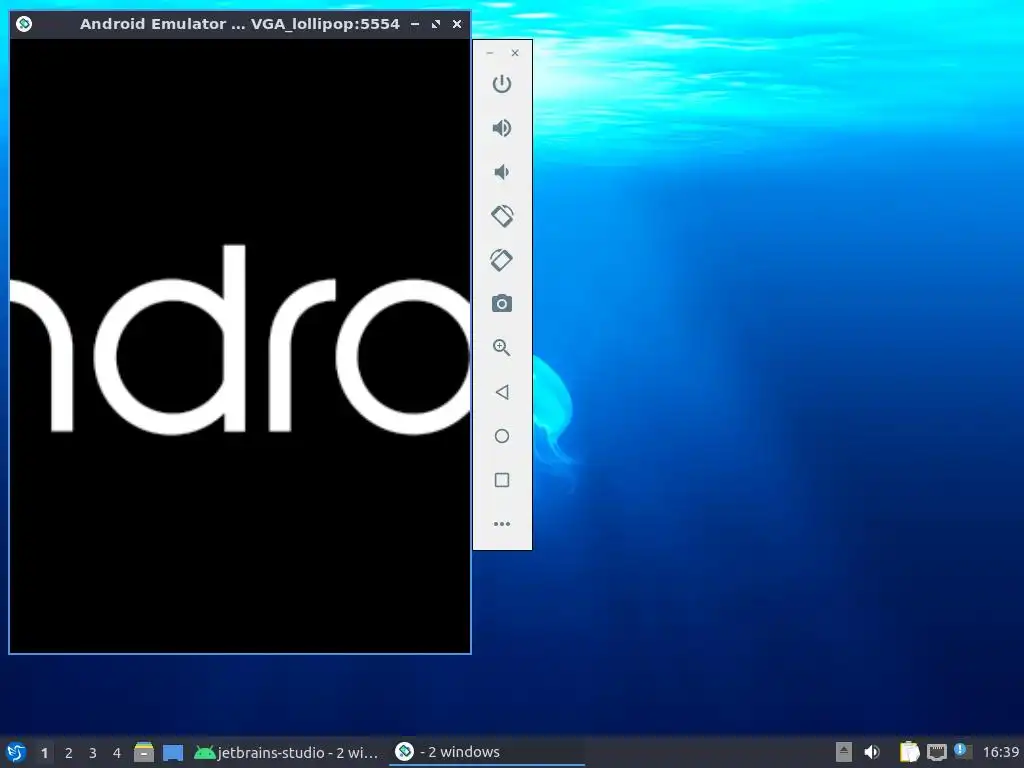Open removable media eject tray icon
This screenshot has width=1024, height=768.
844,752
